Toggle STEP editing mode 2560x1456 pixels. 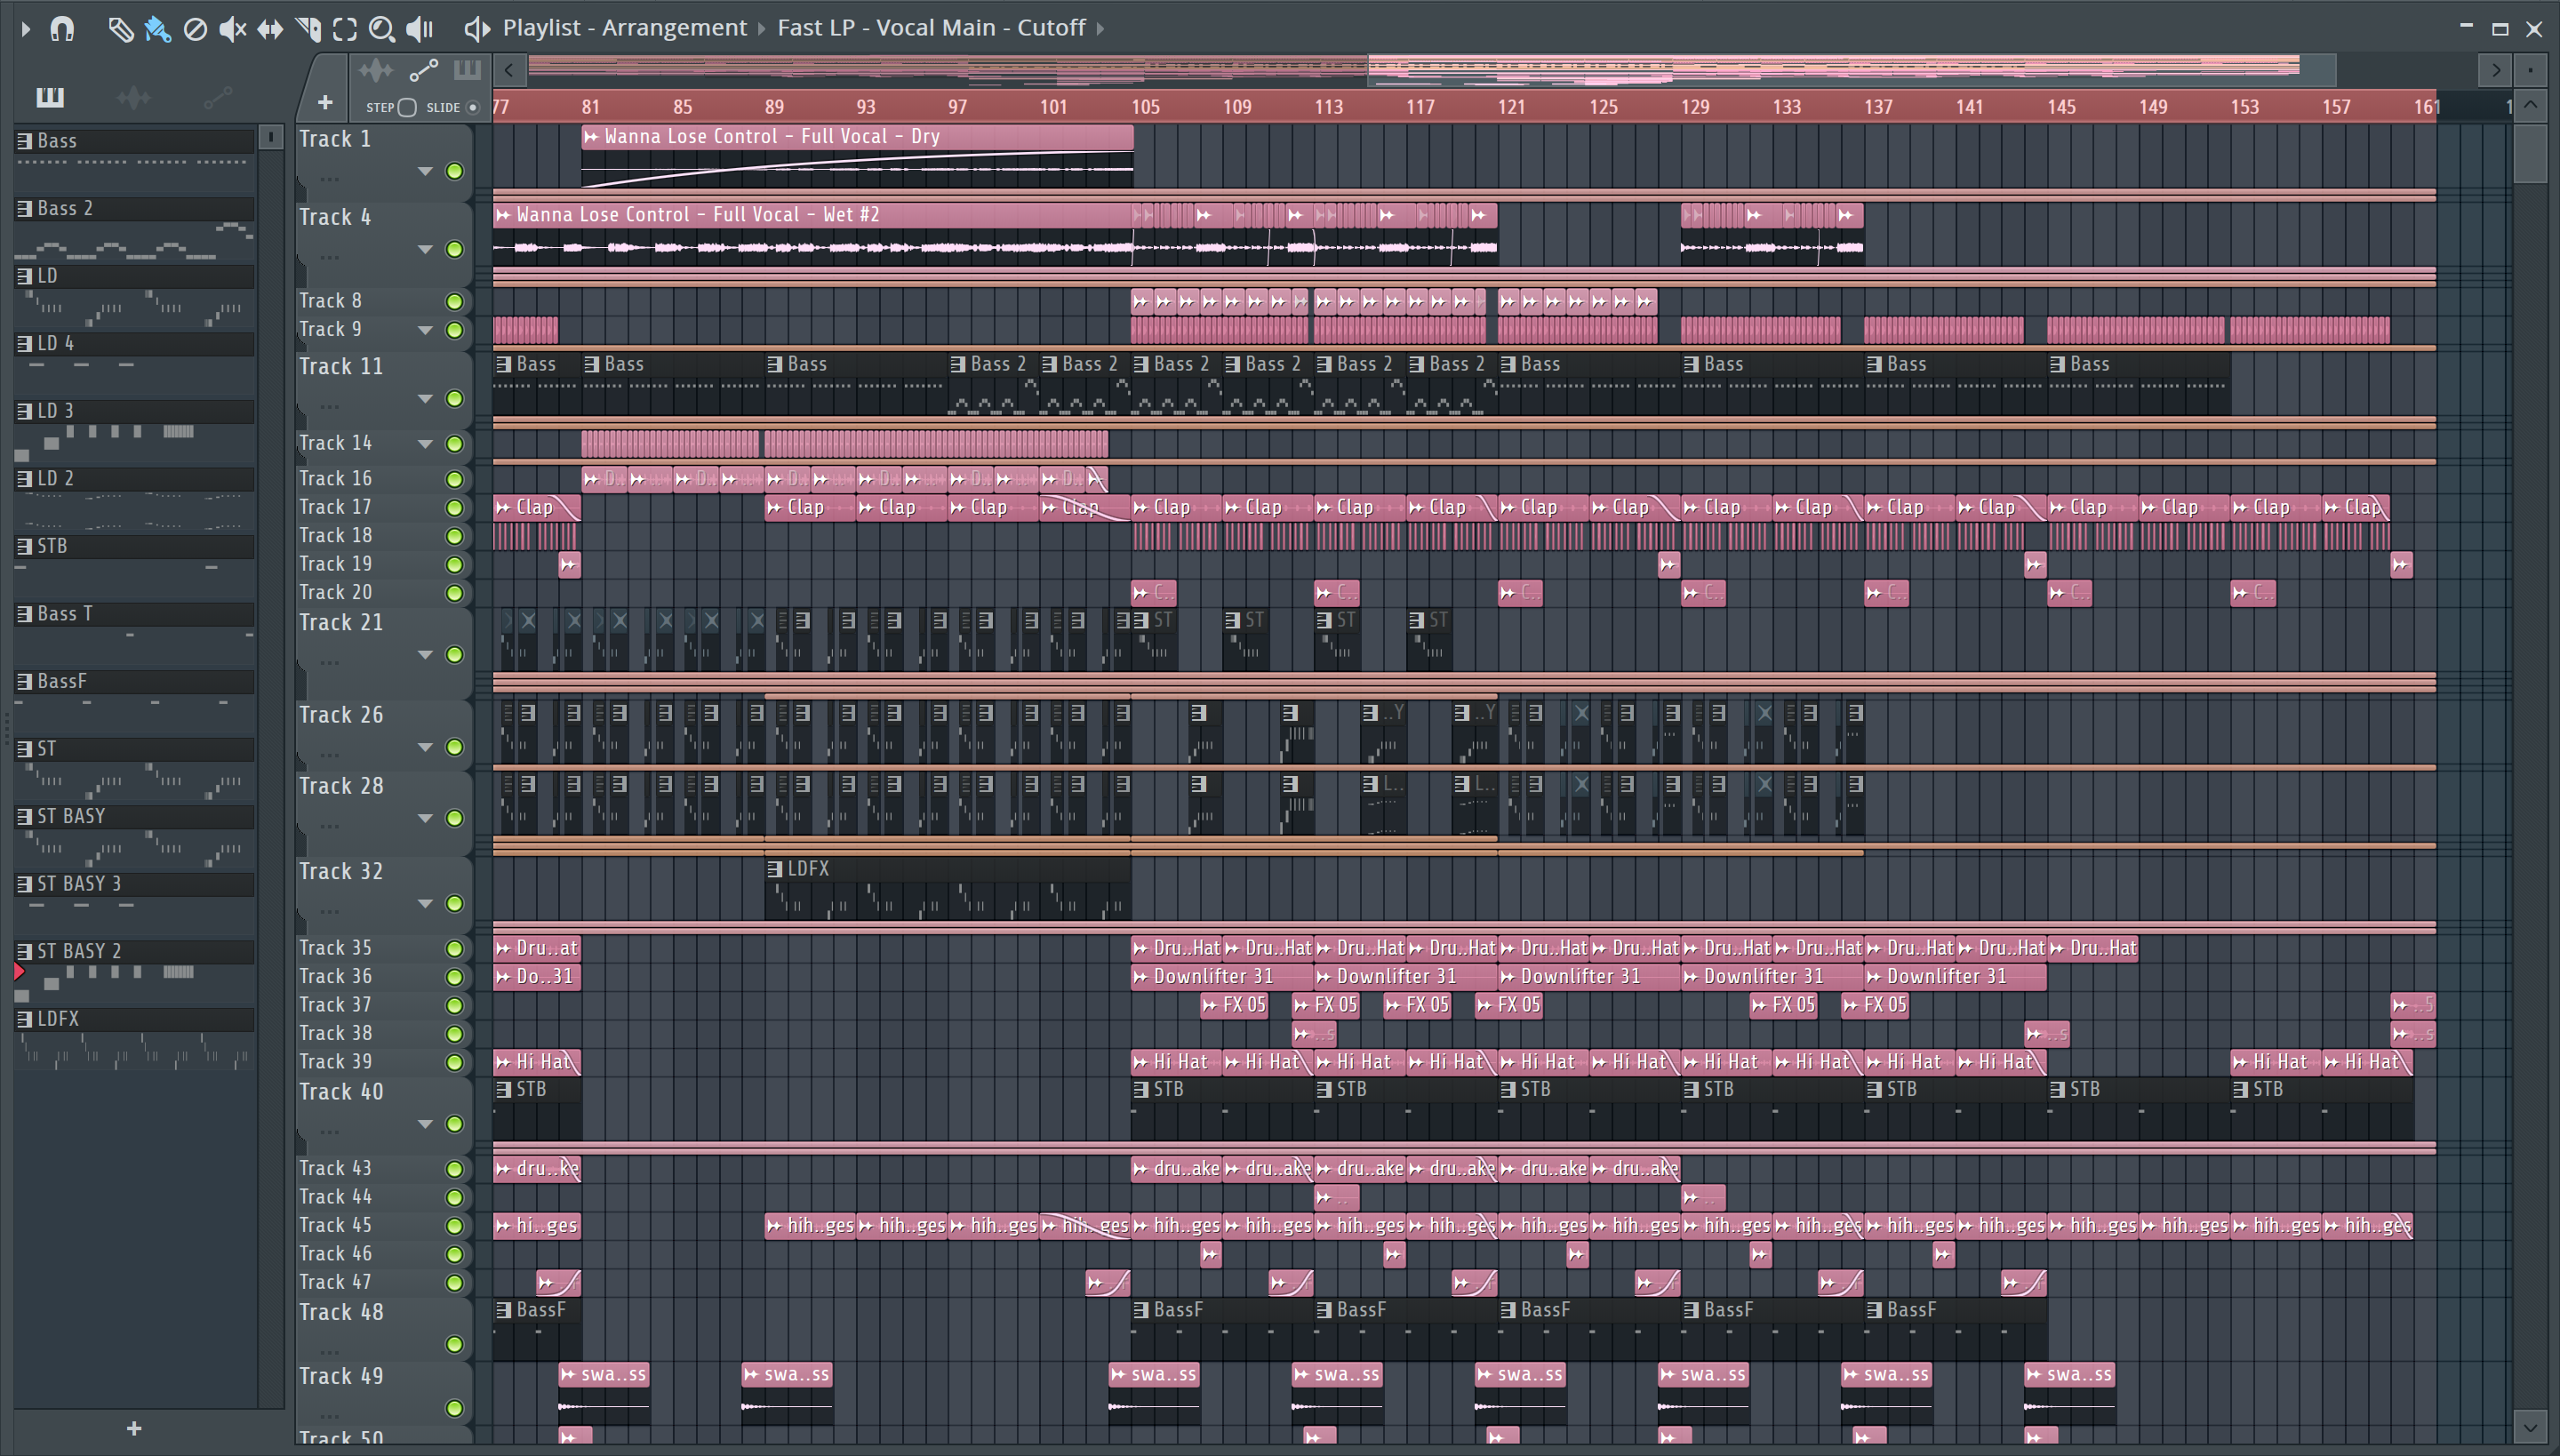[407, 107]
